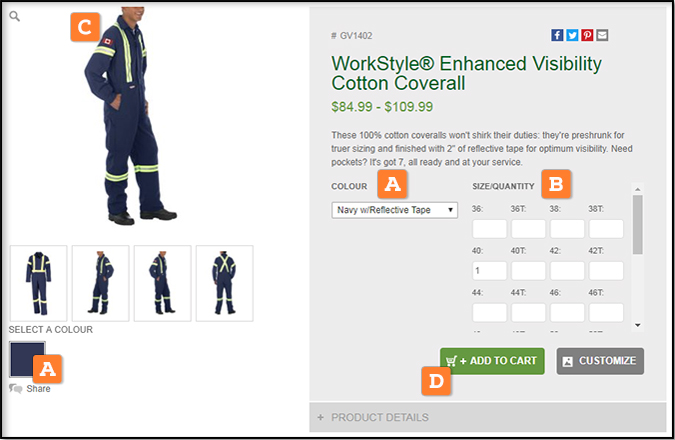Click the size 36 quantity field
Screen dimensions: 675x440
(489, 229)
